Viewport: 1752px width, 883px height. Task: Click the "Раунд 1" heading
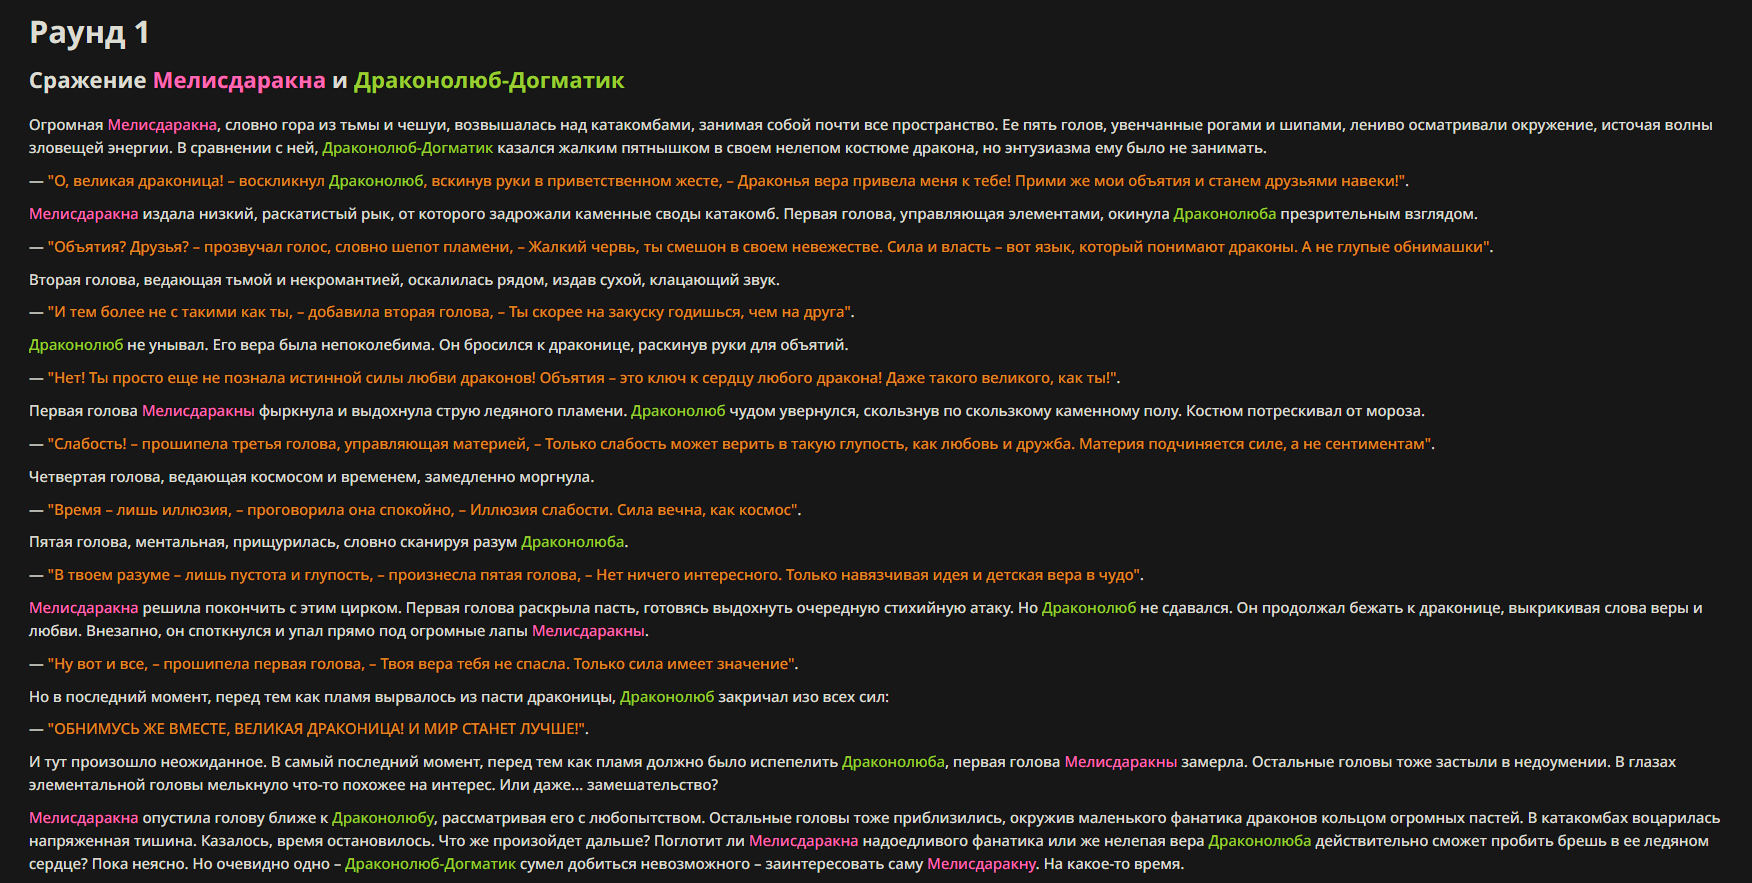[x=89, y=33]
